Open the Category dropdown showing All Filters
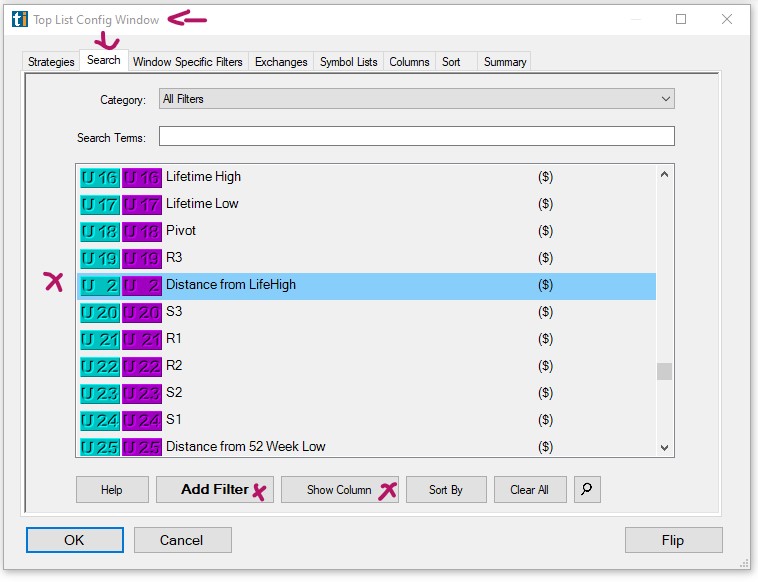 [x=416, y=99]
